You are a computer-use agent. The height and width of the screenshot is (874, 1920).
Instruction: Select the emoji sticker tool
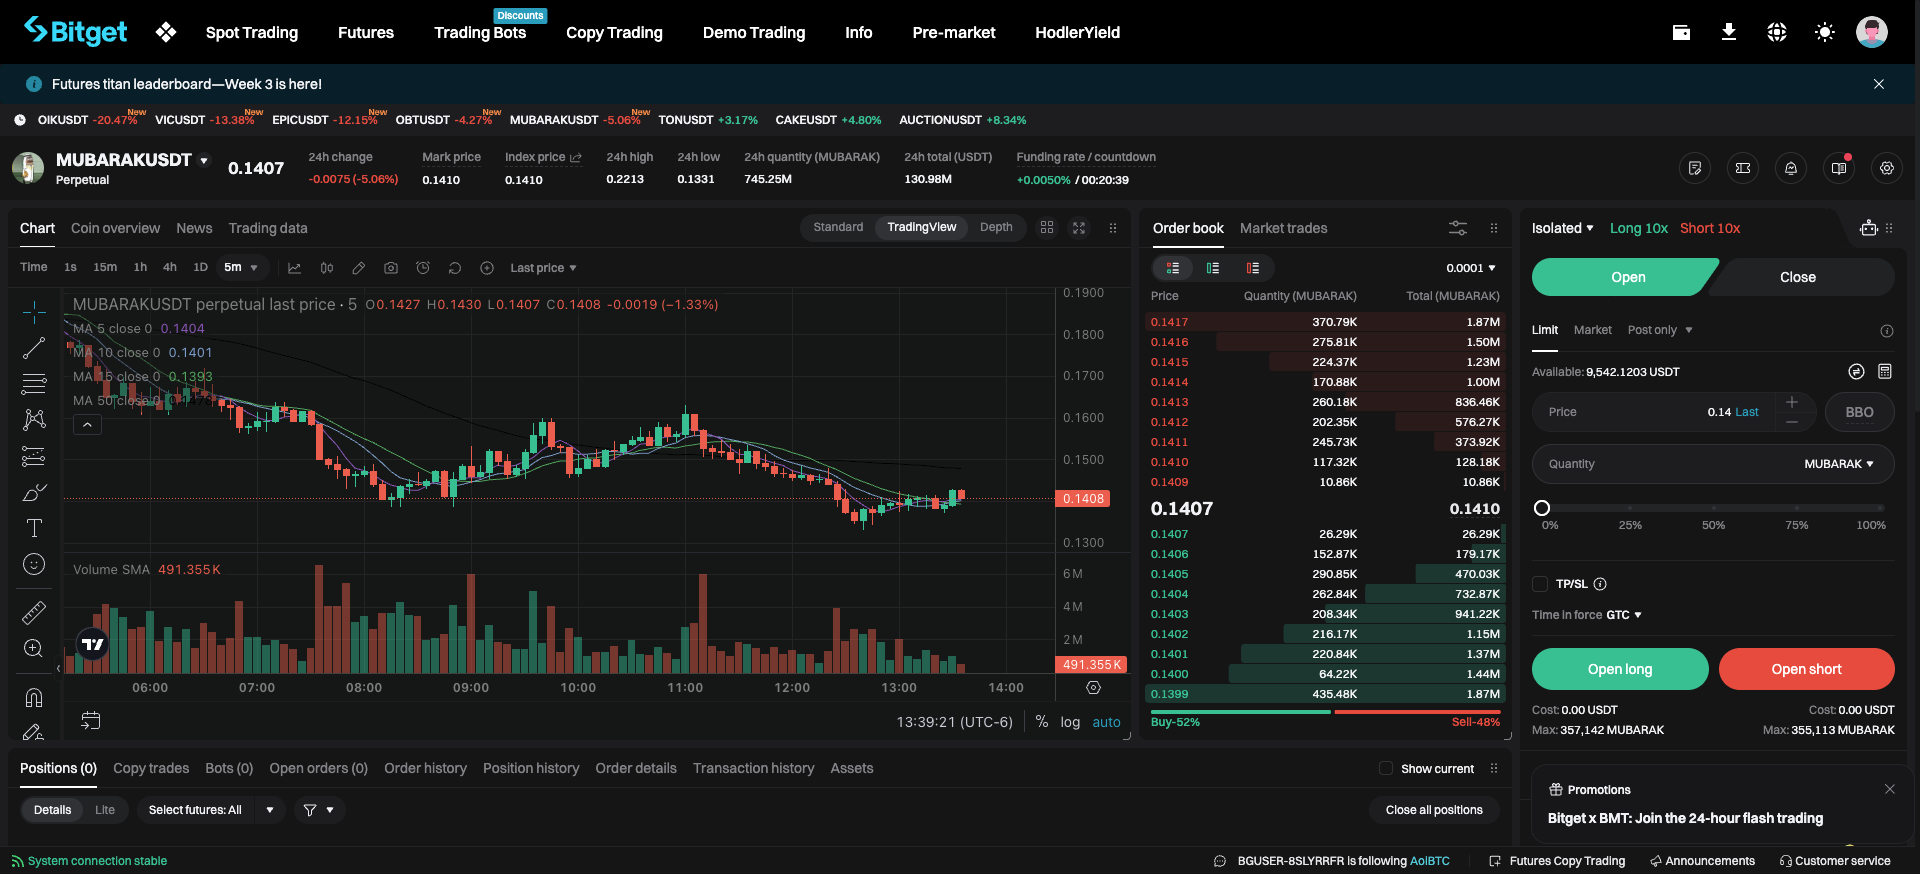point(34,565)
